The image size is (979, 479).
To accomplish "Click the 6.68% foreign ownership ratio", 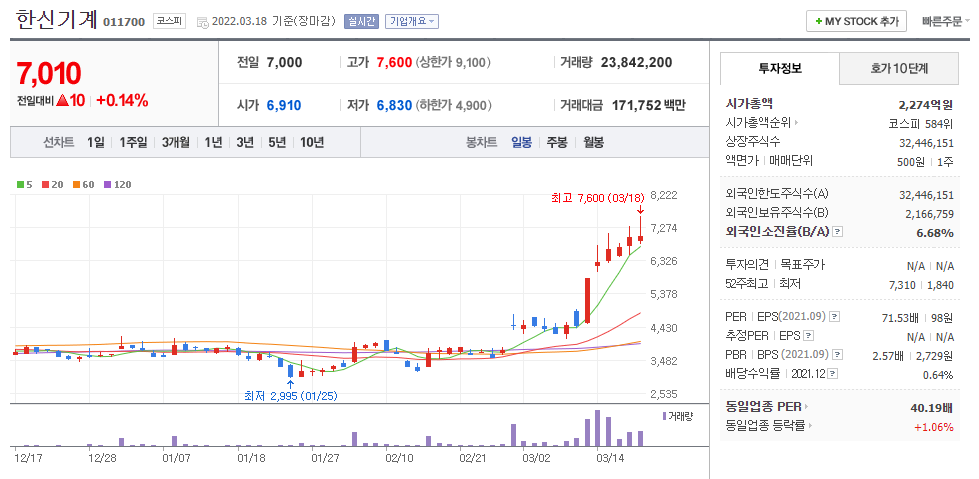I will tap(937, 233).
